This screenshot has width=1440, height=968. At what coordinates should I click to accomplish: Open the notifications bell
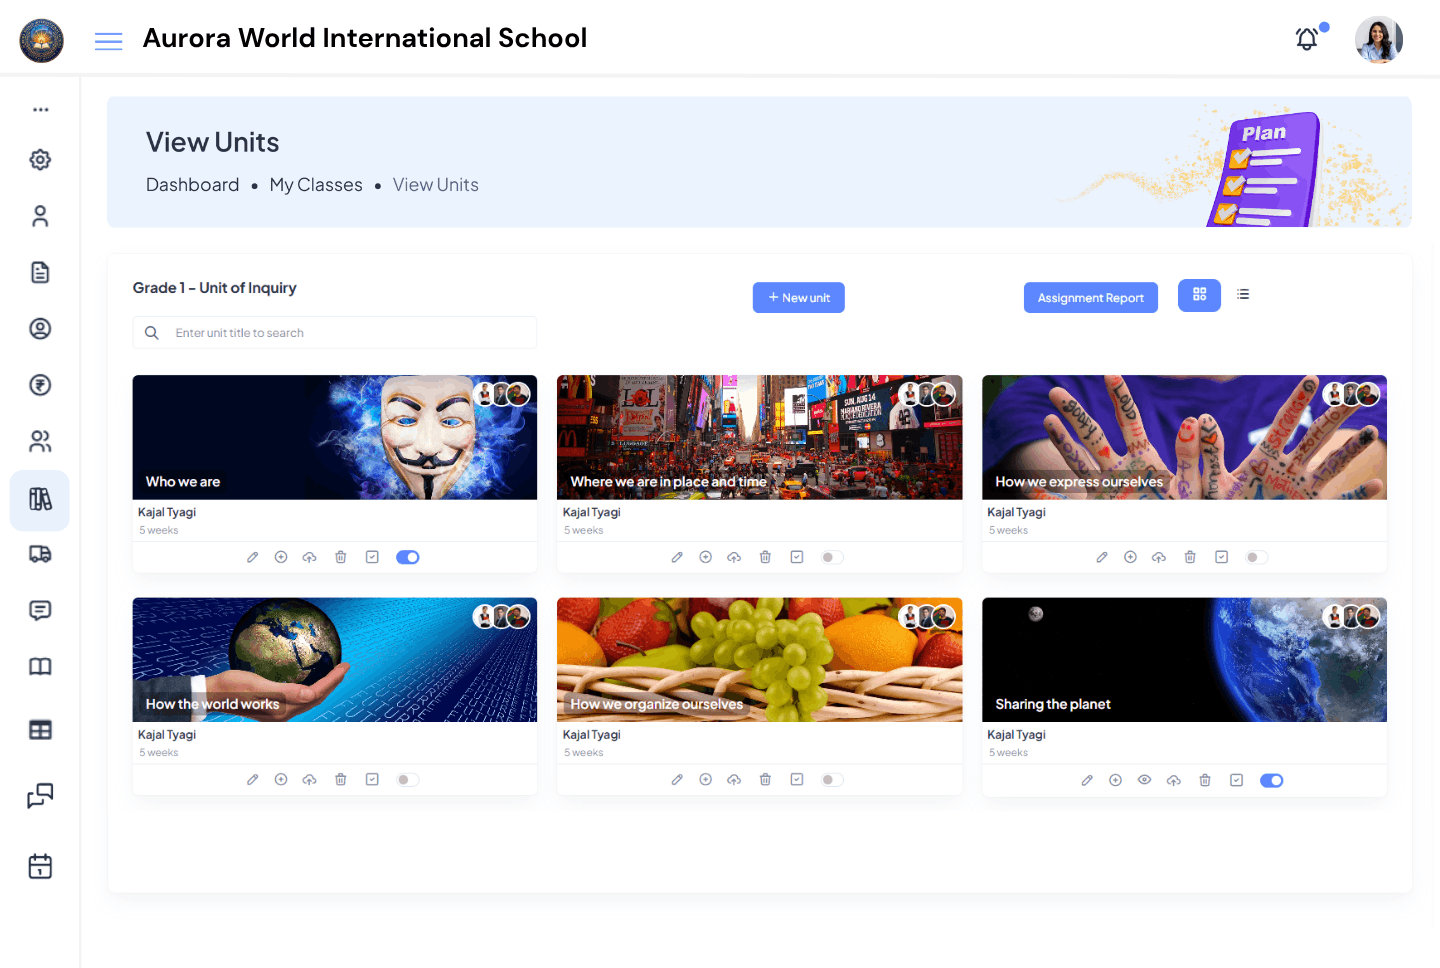point(1306,38)
